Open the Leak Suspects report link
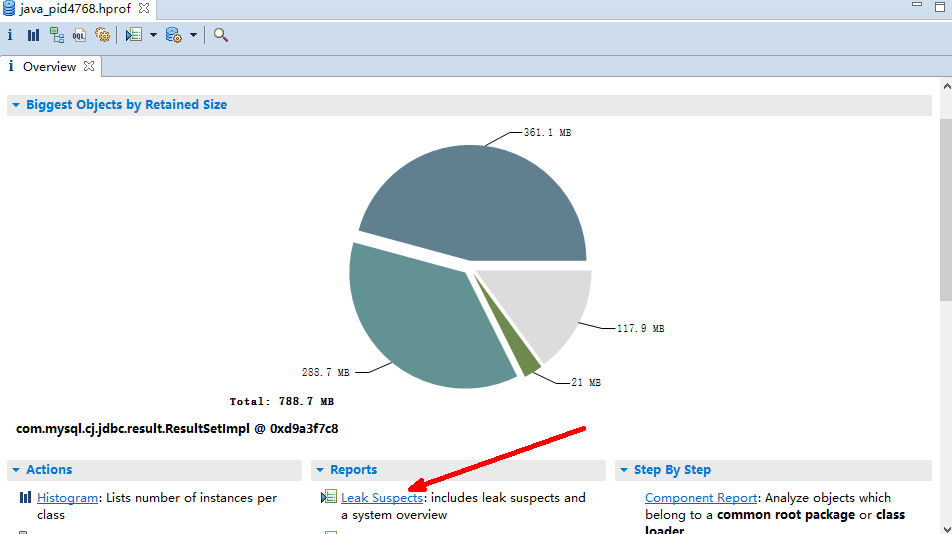 pyautogui.click(x=382, y=498)
